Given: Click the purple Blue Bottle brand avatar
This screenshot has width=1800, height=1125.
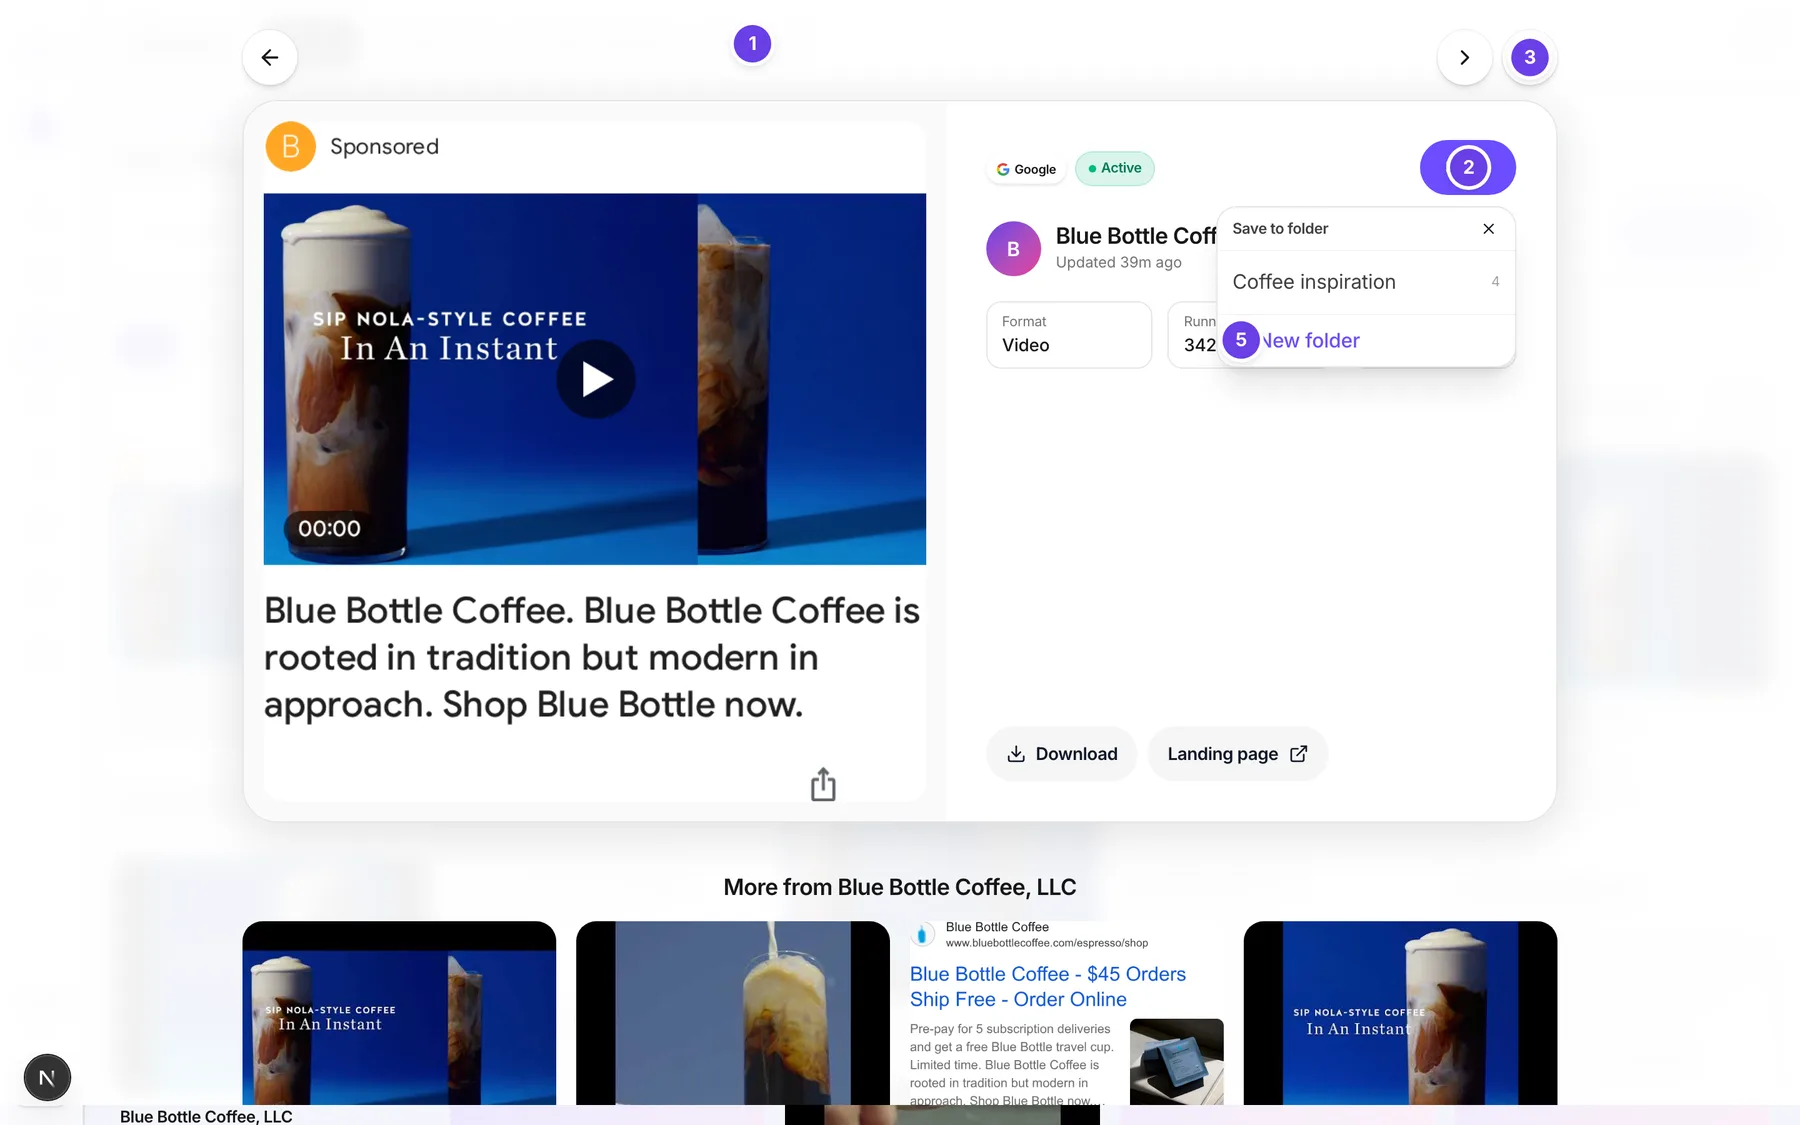Looking at the screenshot, I should (x=1013, y=249).
